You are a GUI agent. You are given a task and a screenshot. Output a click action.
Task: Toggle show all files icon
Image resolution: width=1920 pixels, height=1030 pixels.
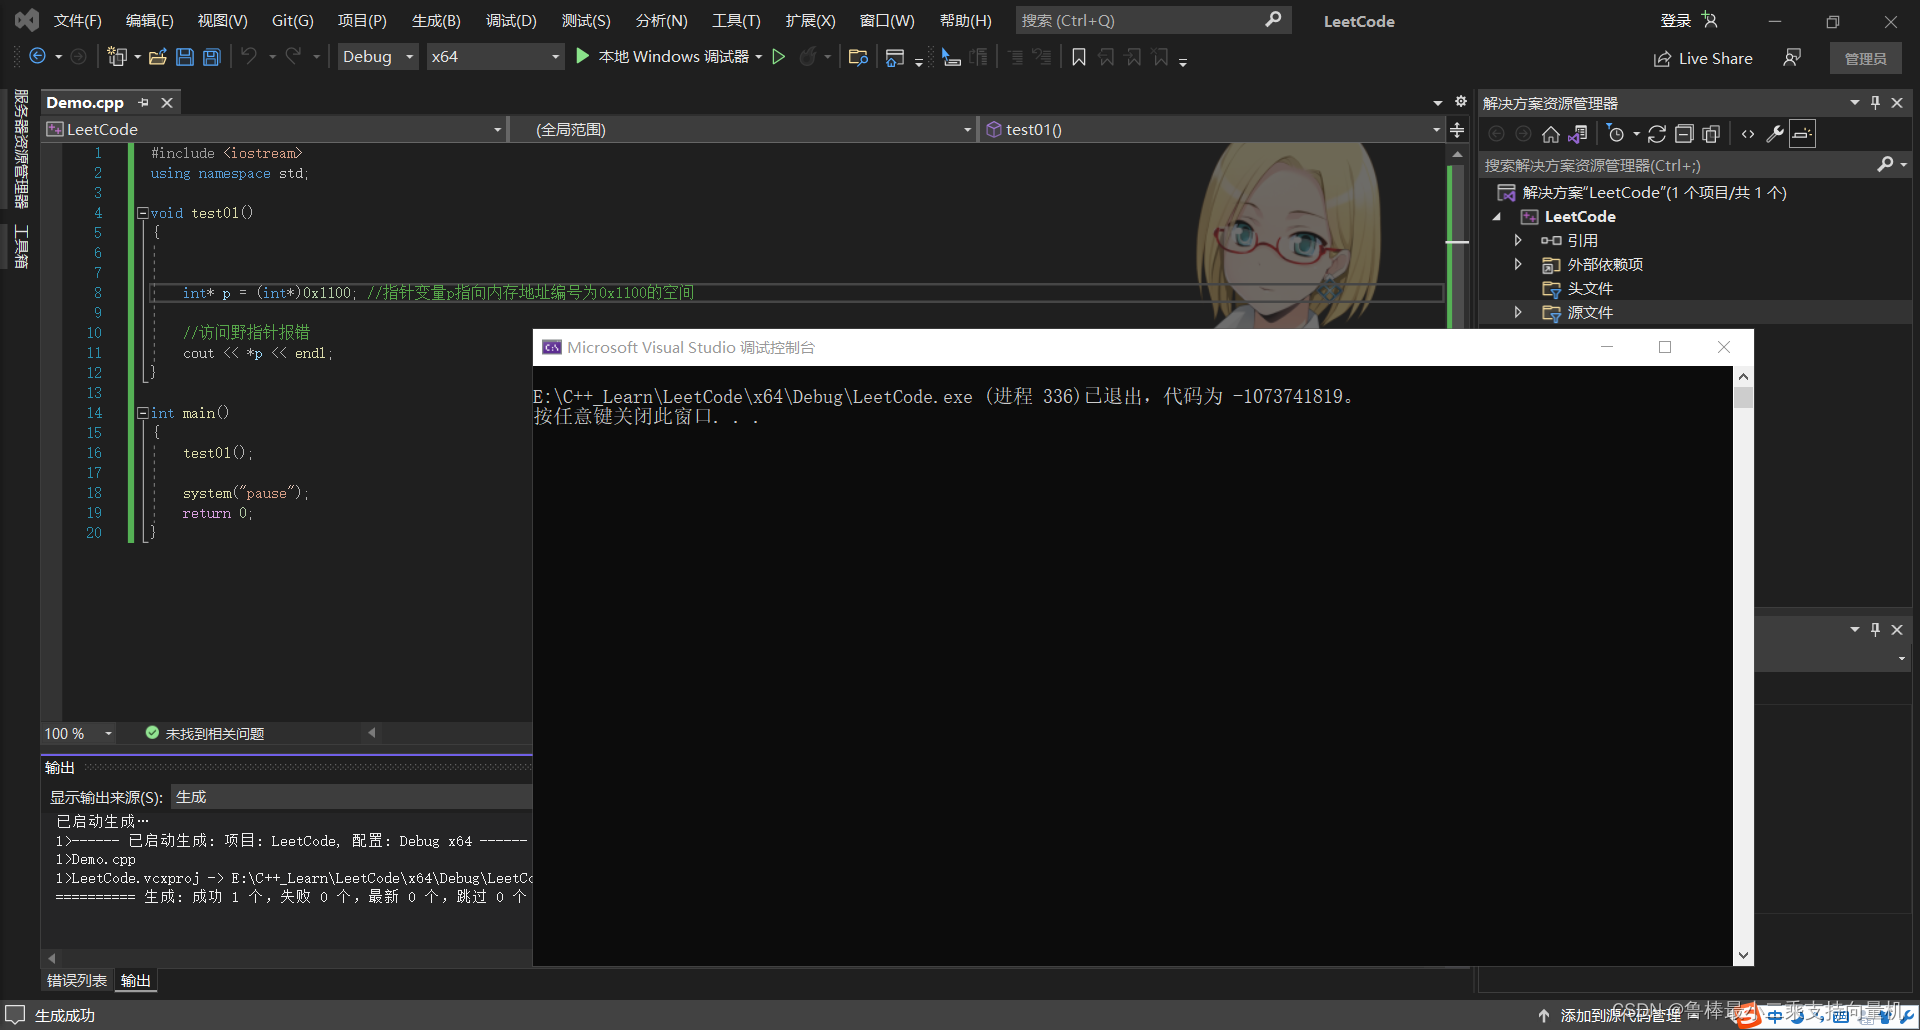(1711, 134)
